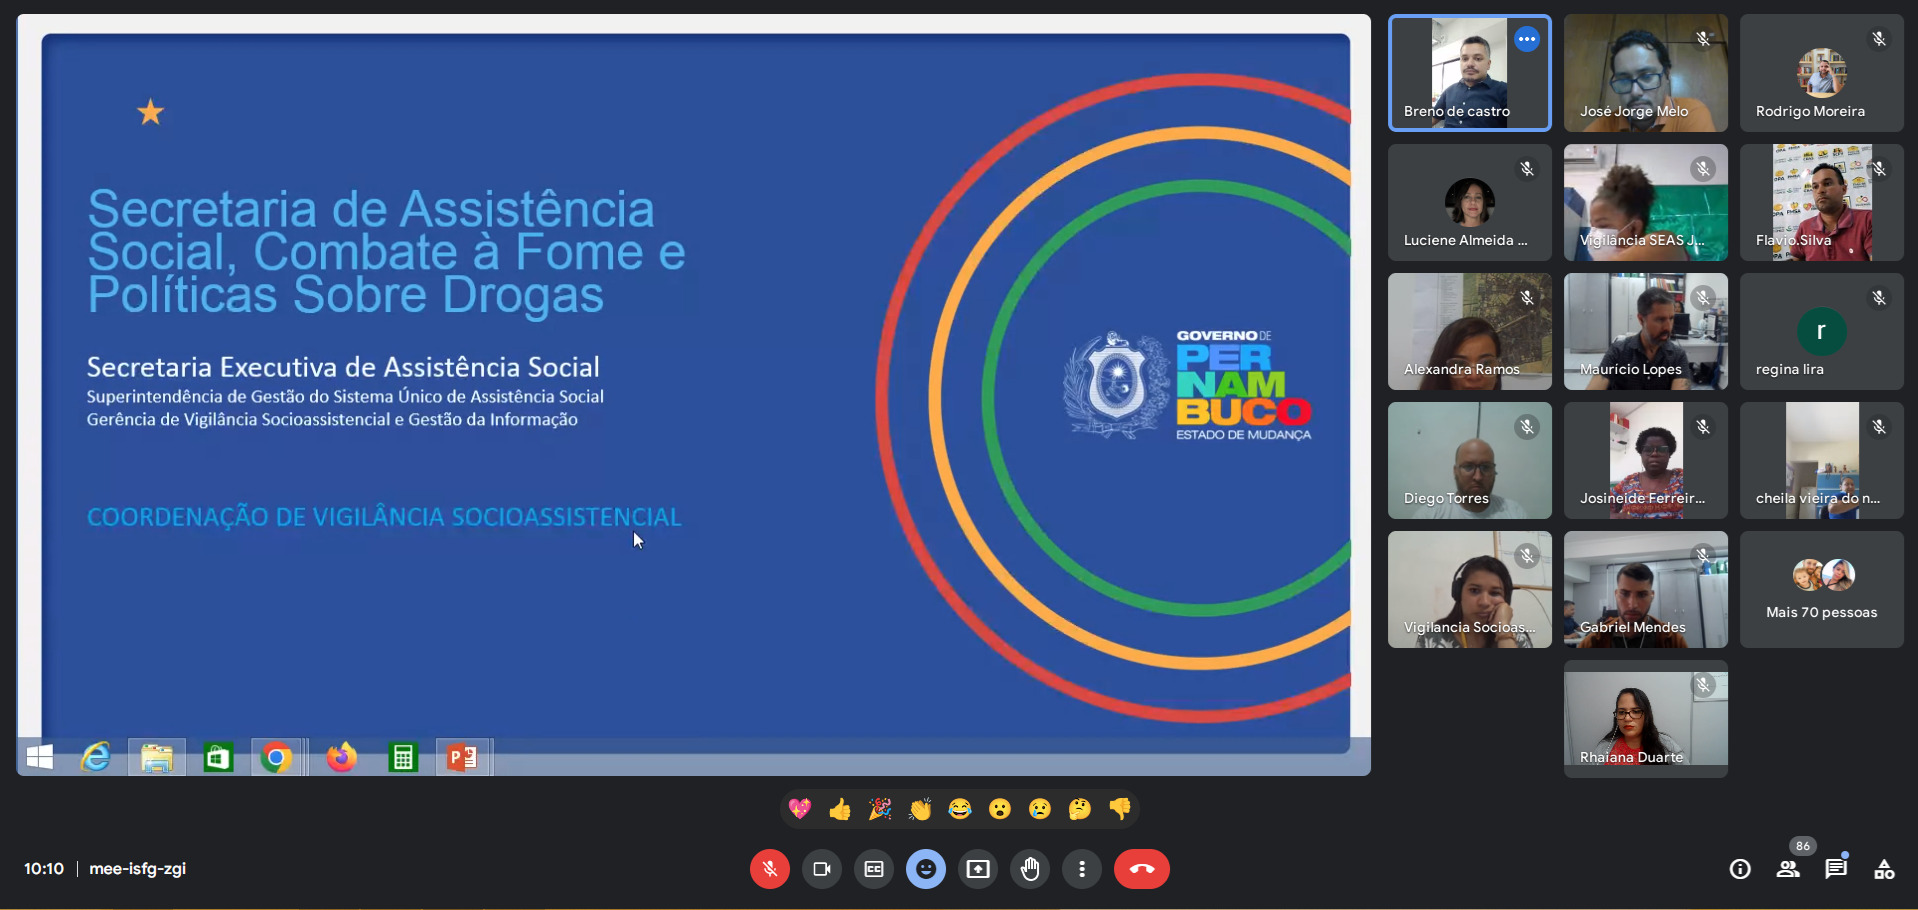
Task: Open meeting details info icon
Action: [1740, 869]
